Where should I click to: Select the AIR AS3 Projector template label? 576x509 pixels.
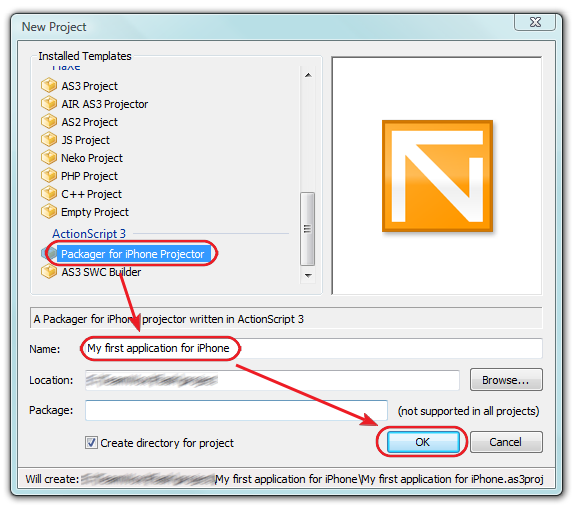pyautogui.click(x=104, y=104)
